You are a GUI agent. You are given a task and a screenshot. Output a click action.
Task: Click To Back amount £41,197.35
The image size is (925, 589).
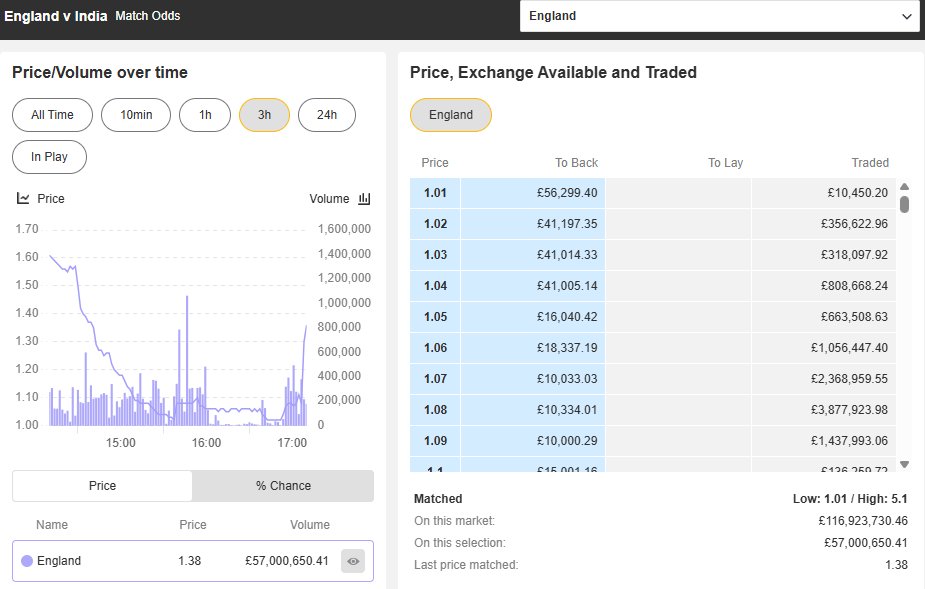pyautogui.click(x=567, y=224)
